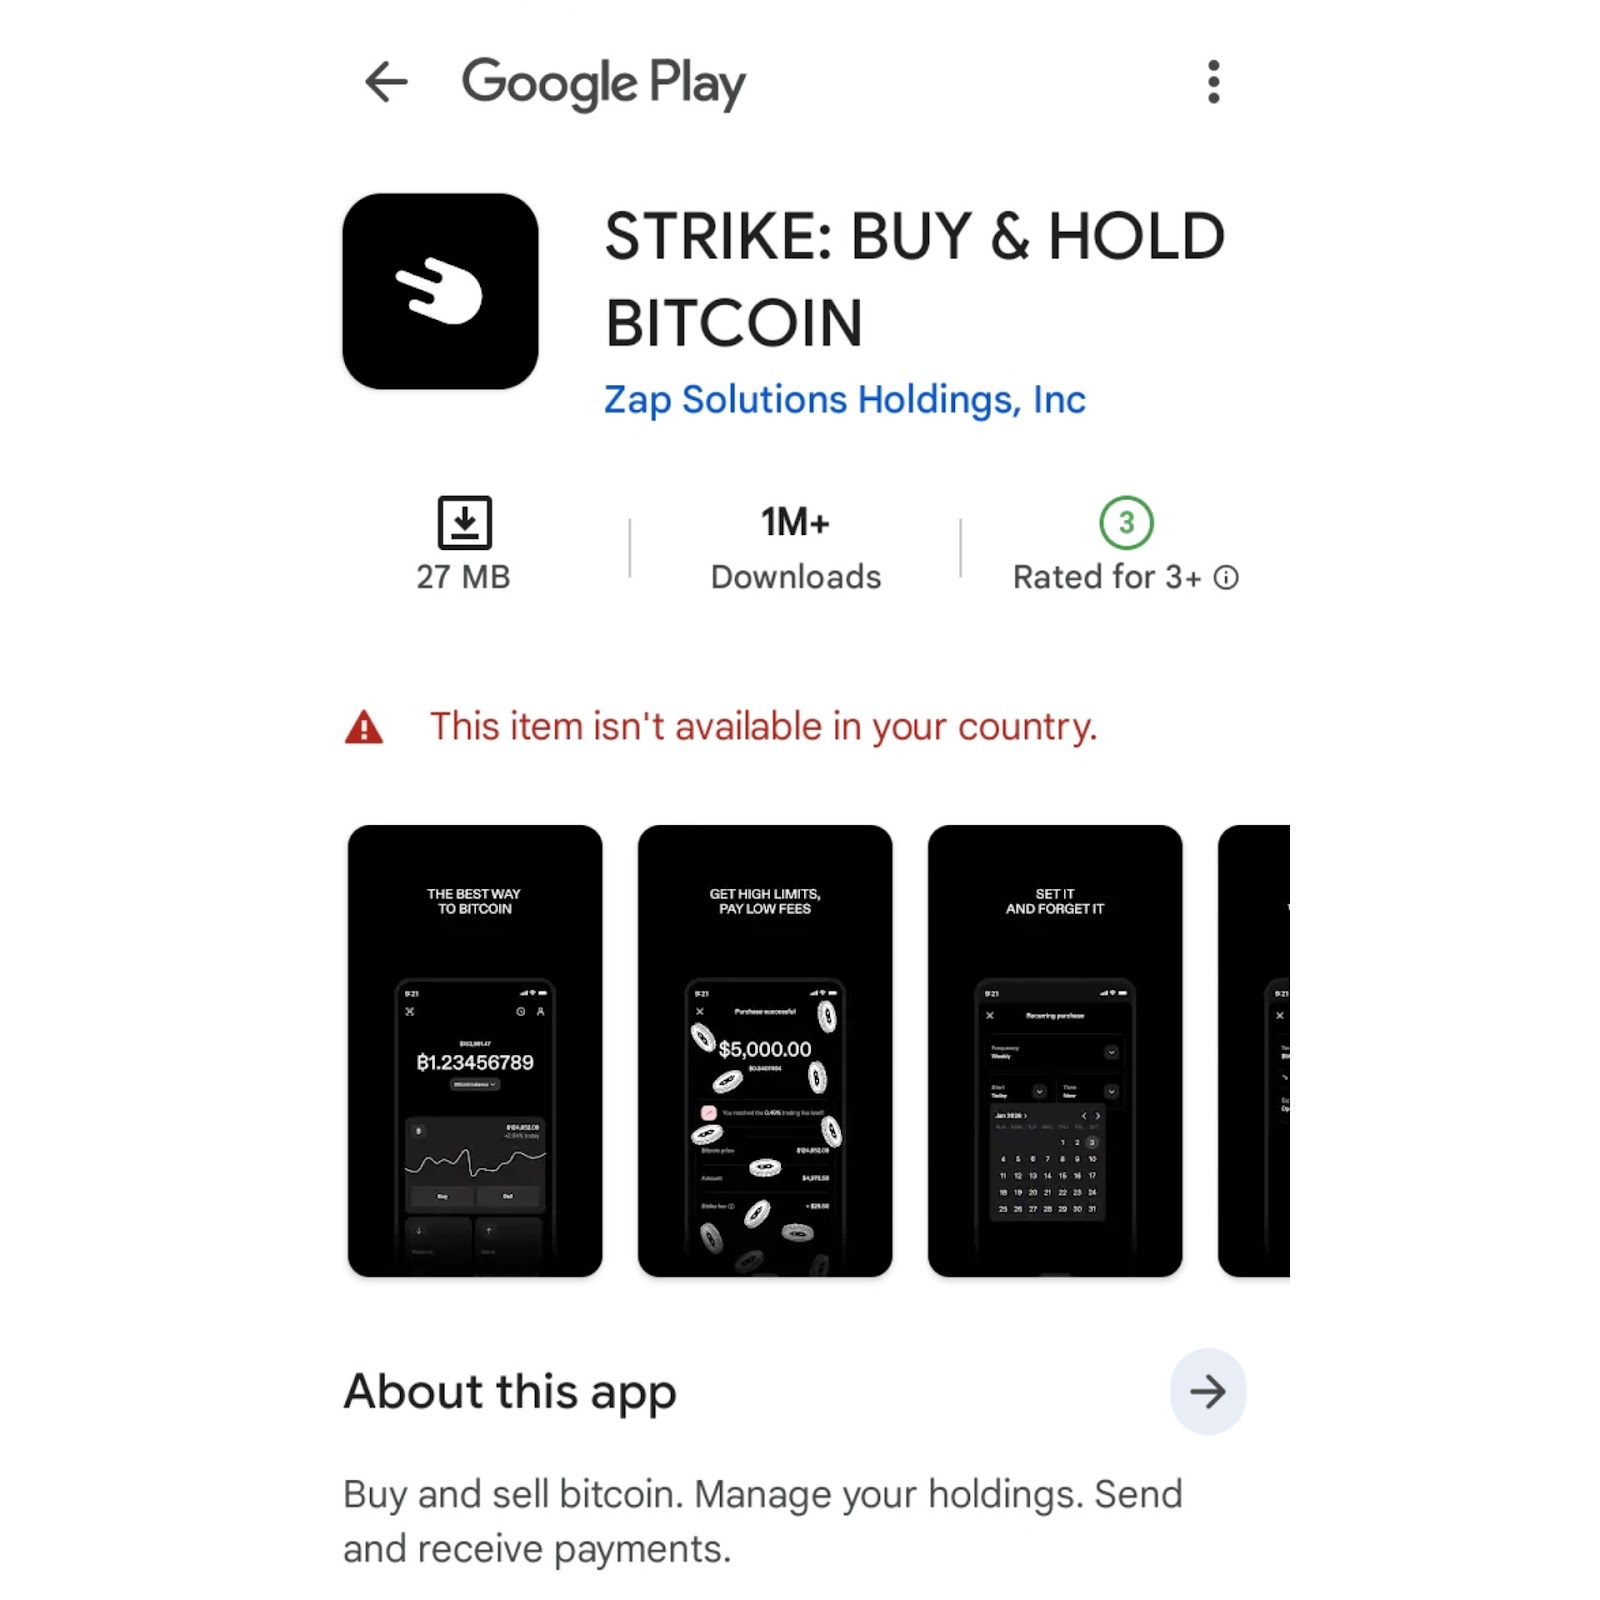Click the Strike app logo icon
This screenshot has width=1600, height=1600.
[x=440, y=291]
